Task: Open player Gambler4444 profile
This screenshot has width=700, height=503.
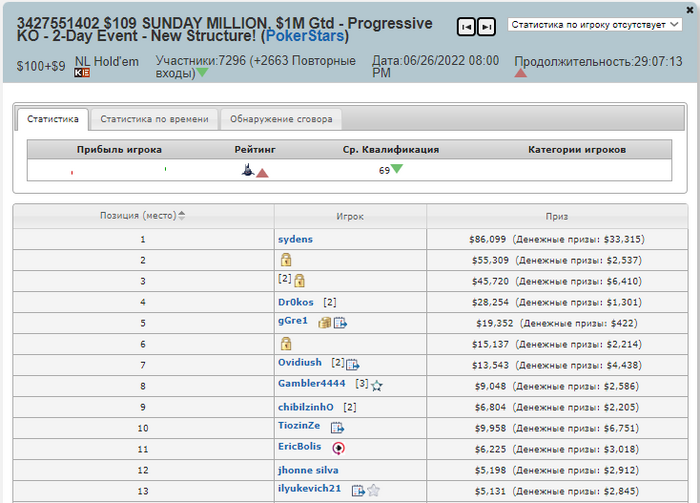Action: click(312, 383)
